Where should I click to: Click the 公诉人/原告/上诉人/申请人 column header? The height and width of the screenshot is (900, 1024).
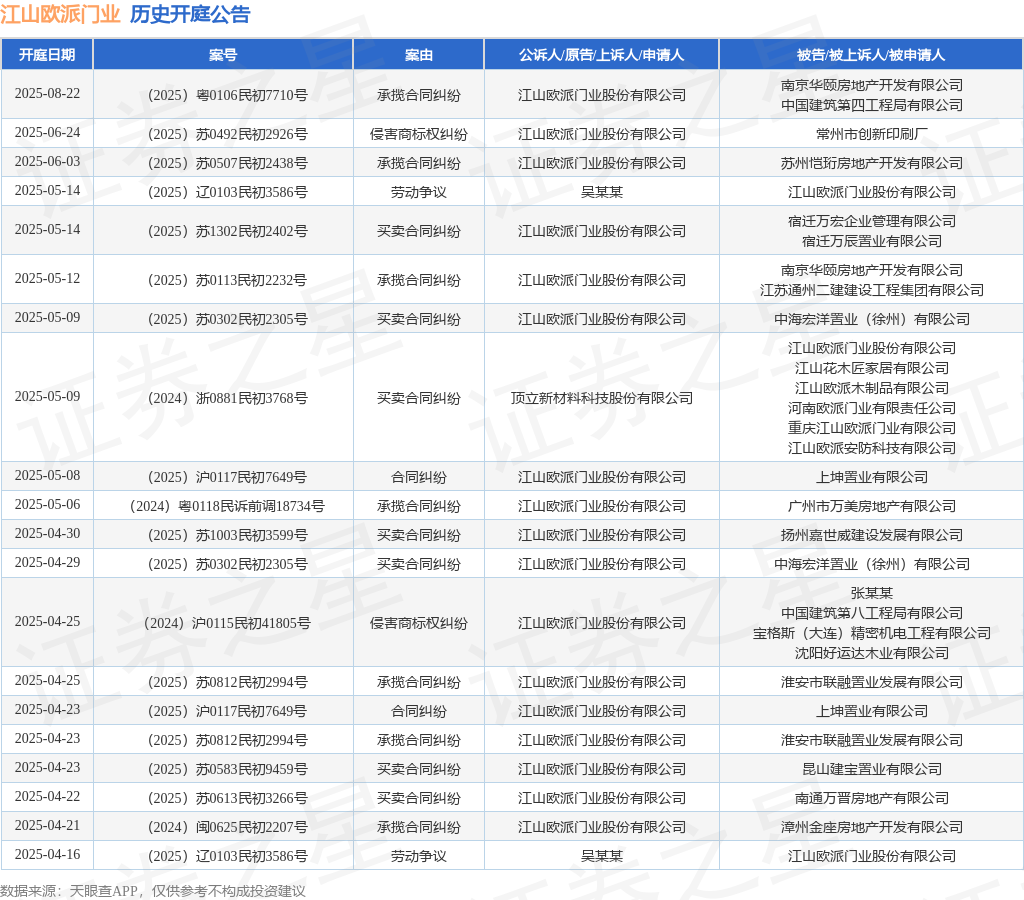601,55
